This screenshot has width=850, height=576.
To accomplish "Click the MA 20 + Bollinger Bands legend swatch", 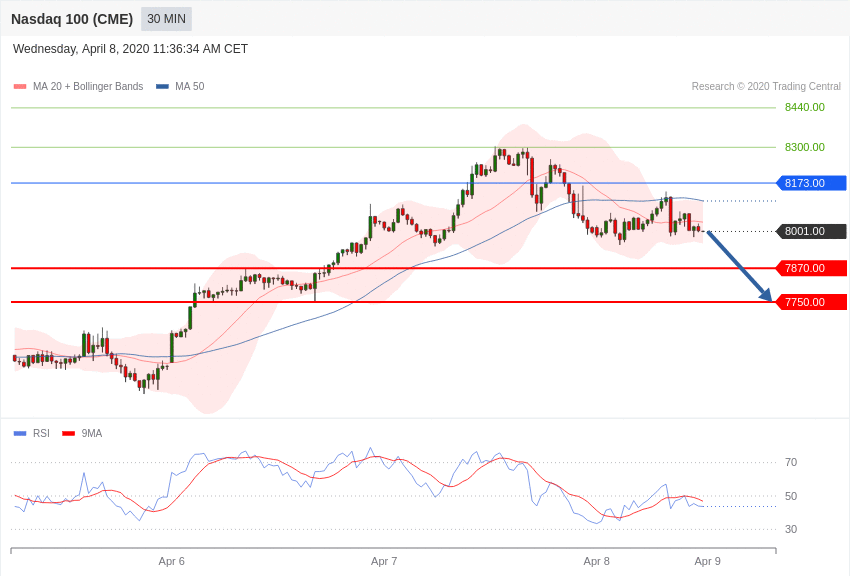I will (20, 86).
